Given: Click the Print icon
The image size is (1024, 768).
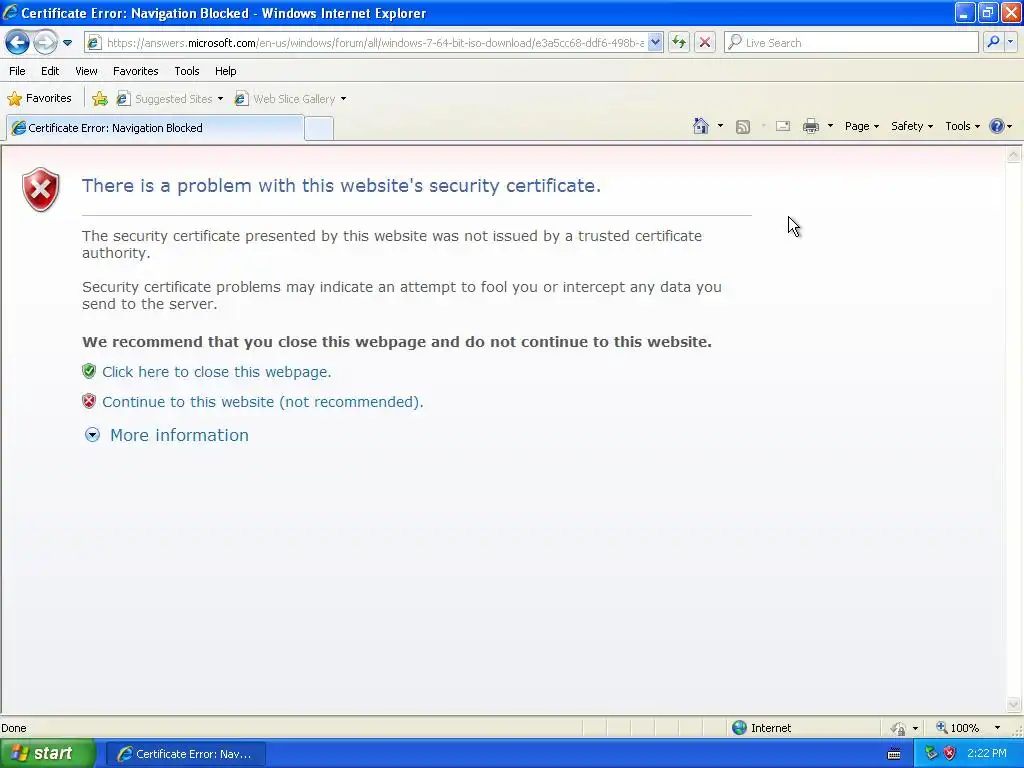Looking at the screenshot, I should coord(810,126).
